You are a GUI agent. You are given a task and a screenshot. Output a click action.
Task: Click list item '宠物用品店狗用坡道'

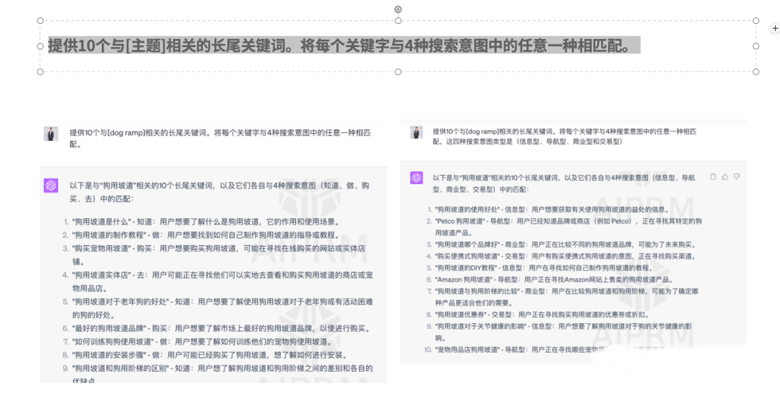point(550,350)
